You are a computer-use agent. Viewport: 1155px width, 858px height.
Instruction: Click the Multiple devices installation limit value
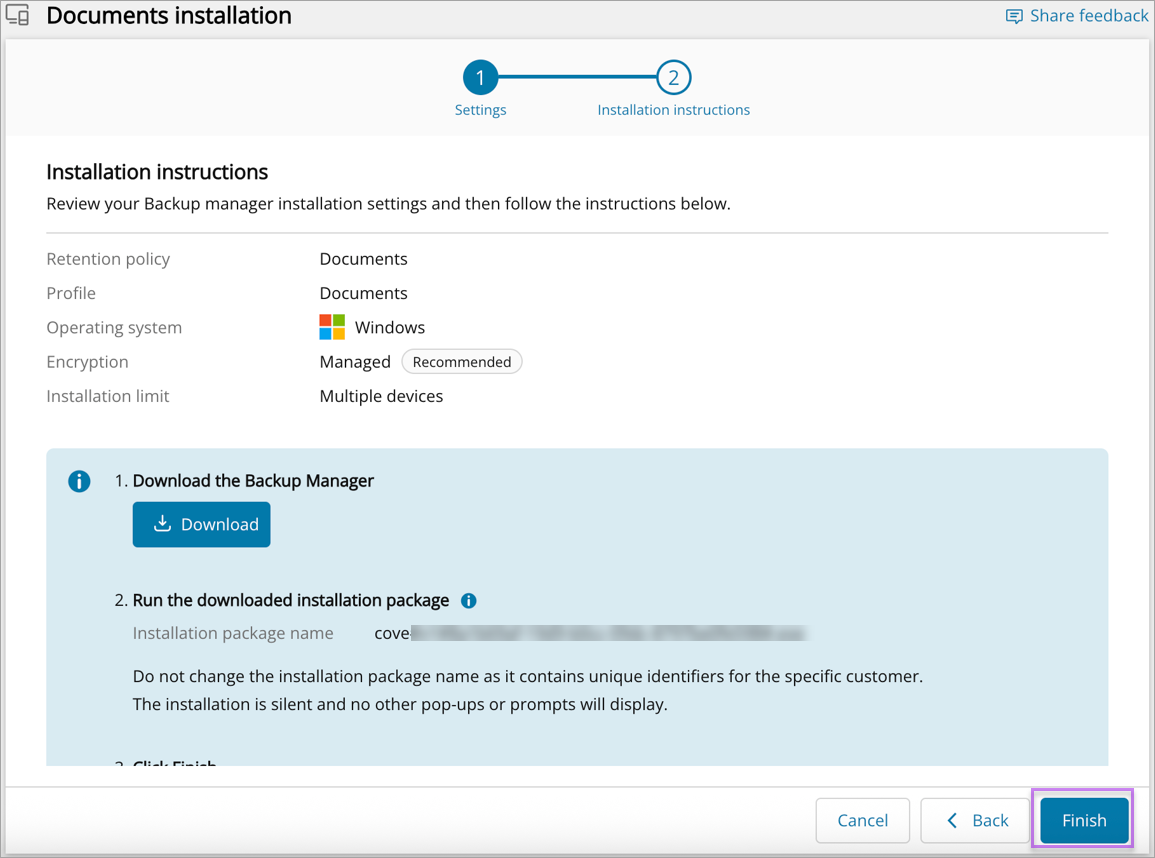[381, 396]
